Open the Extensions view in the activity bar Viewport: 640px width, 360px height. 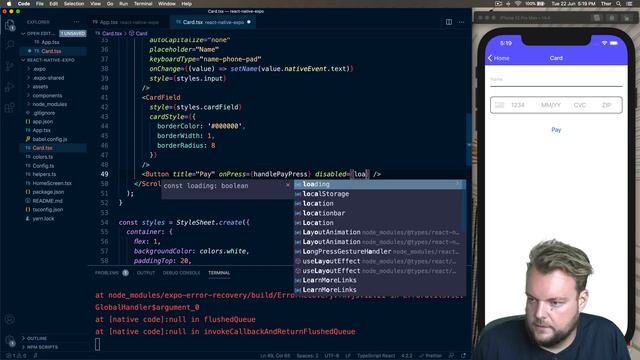[x=9, y=108]
